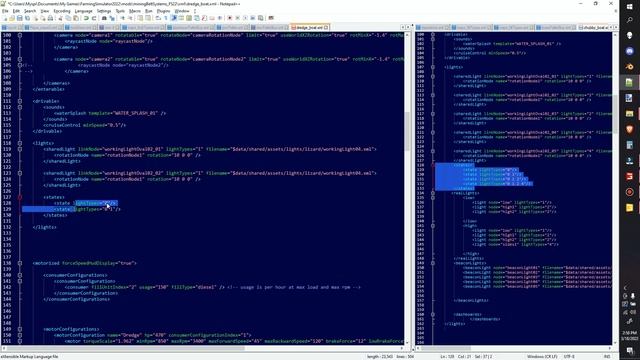
Task: Open the Window menu
Action: pyautogui.click(x=182, y=11)
